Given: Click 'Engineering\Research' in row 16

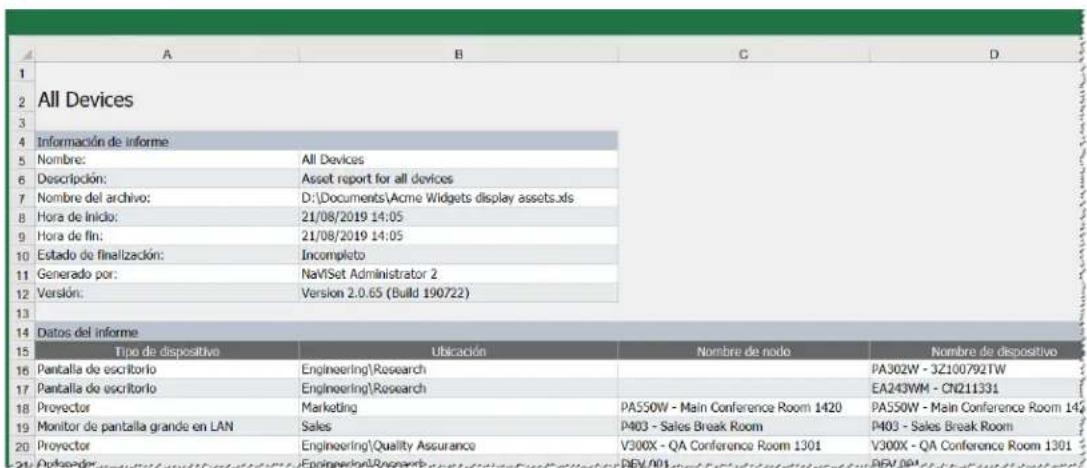Looking at the screenshot, I should [458, 371].
